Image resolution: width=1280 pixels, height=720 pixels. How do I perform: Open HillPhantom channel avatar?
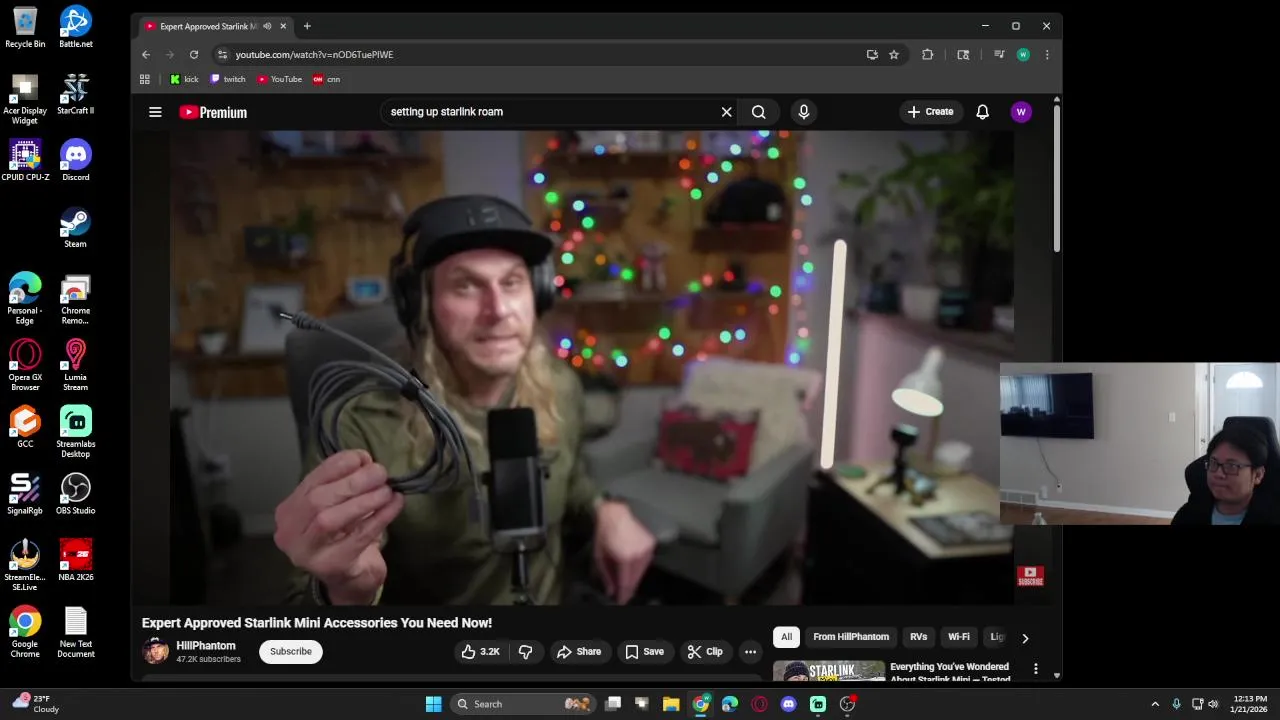pos(155,651)
